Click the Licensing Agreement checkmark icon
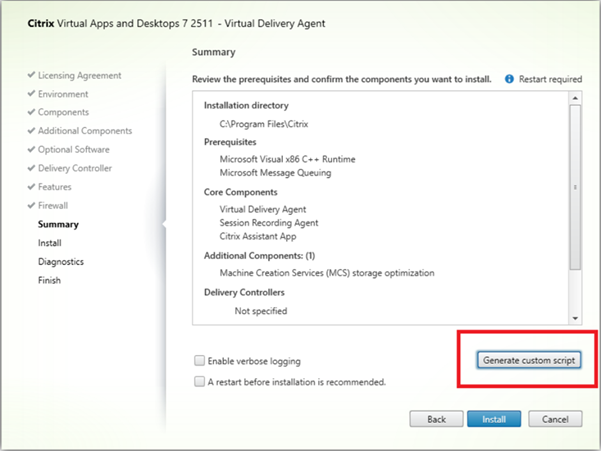601x451 pixels. [31, 75]
